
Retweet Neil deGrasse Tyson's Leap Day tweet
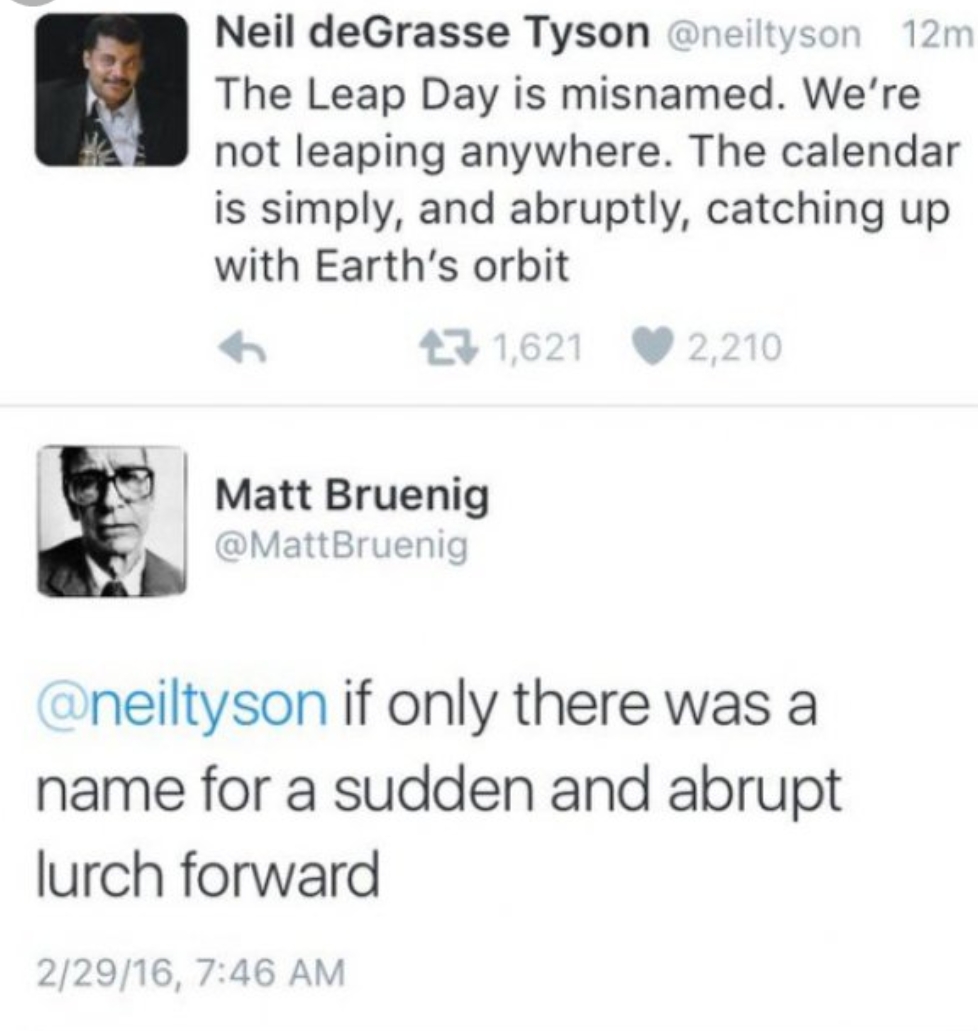[x=448, y=347]
